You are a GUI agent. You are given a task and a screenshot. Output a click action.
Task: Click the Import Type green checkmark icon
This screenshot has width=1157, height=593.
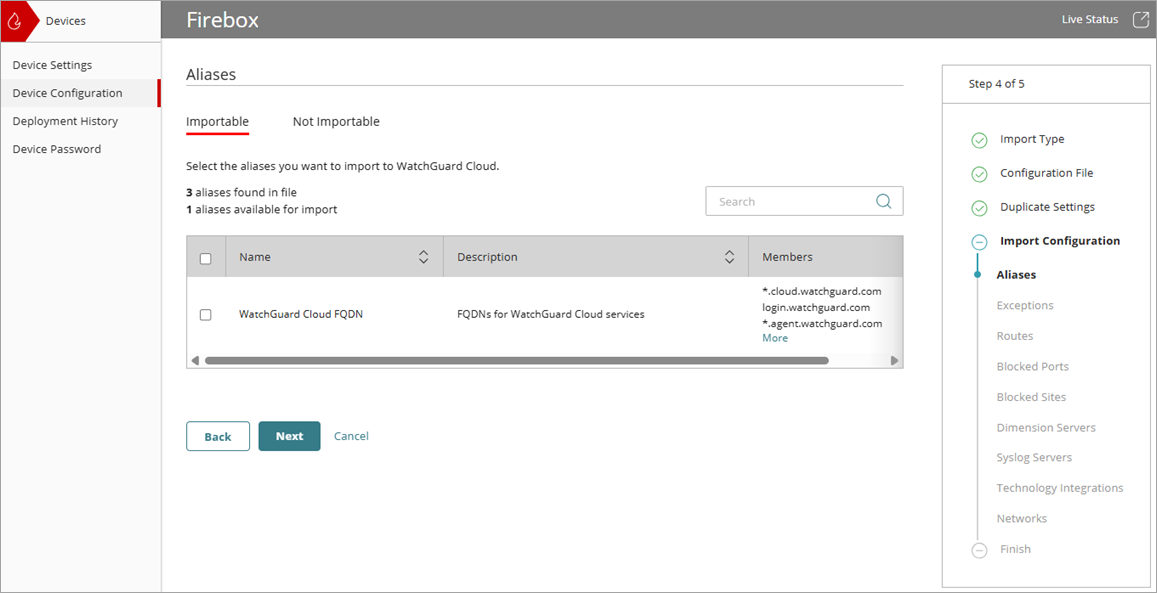pyautogui.click(x=979, y=140)
